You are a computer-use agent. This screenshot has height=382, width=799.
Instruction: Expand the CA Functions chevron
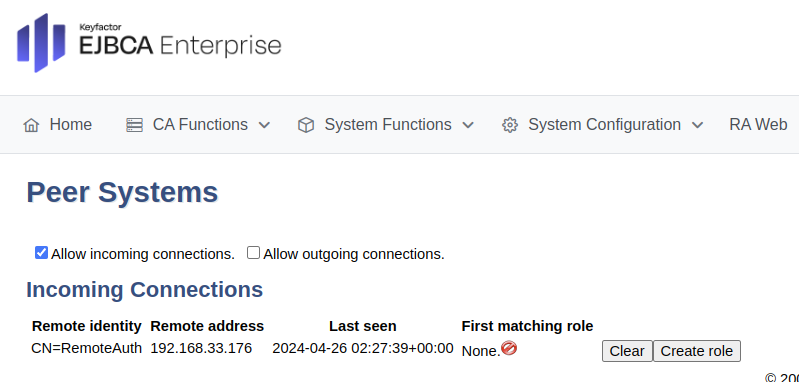[264, 125]
